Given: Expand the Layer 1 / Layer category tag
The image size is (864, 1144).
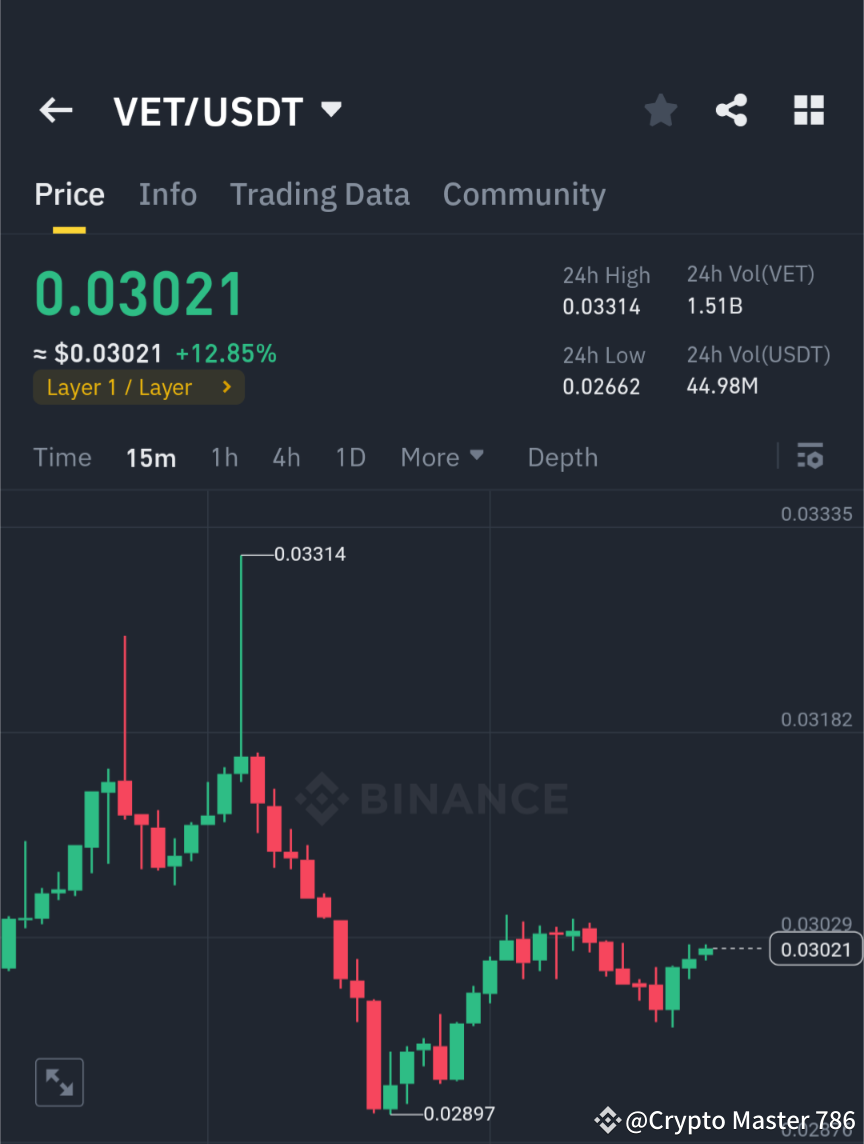Looking at the screenshot, I should (138, 387).
